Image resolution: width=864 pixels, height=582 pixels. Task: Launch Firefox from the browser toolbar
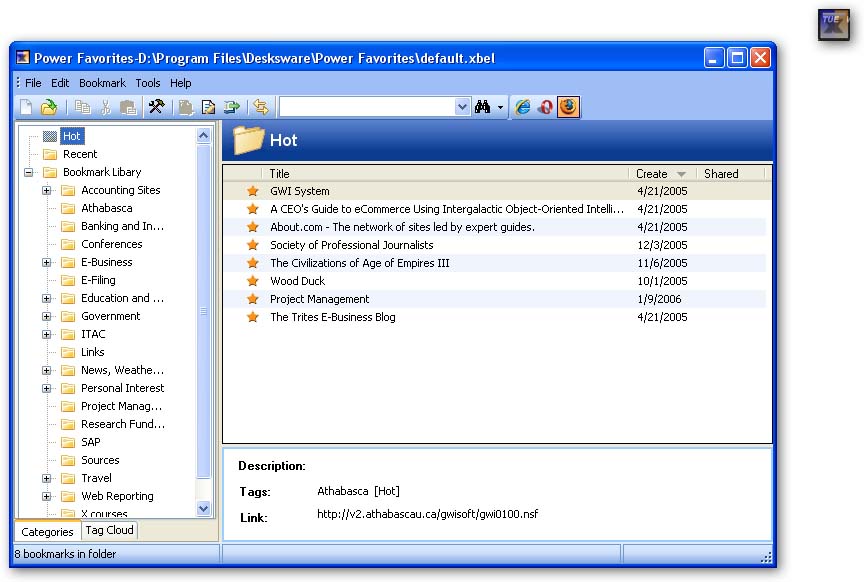[569, 107]
